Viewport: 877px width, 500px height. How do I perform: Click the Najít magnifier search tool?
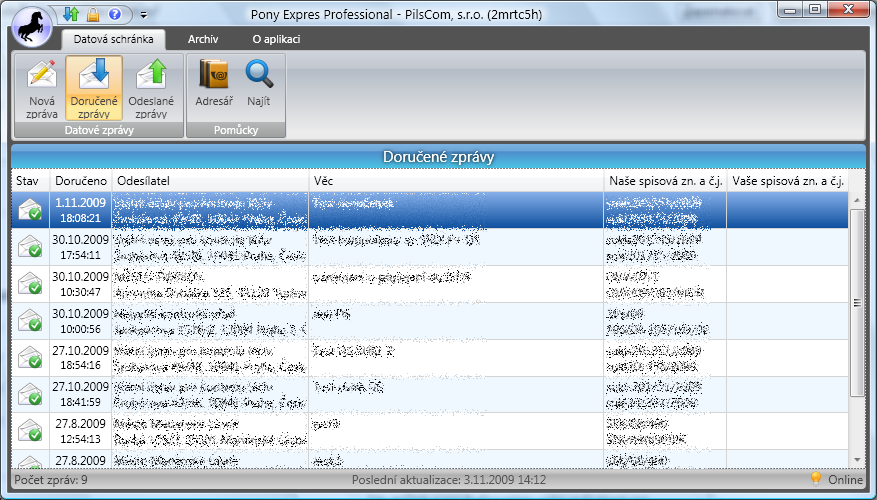(258, 83)
